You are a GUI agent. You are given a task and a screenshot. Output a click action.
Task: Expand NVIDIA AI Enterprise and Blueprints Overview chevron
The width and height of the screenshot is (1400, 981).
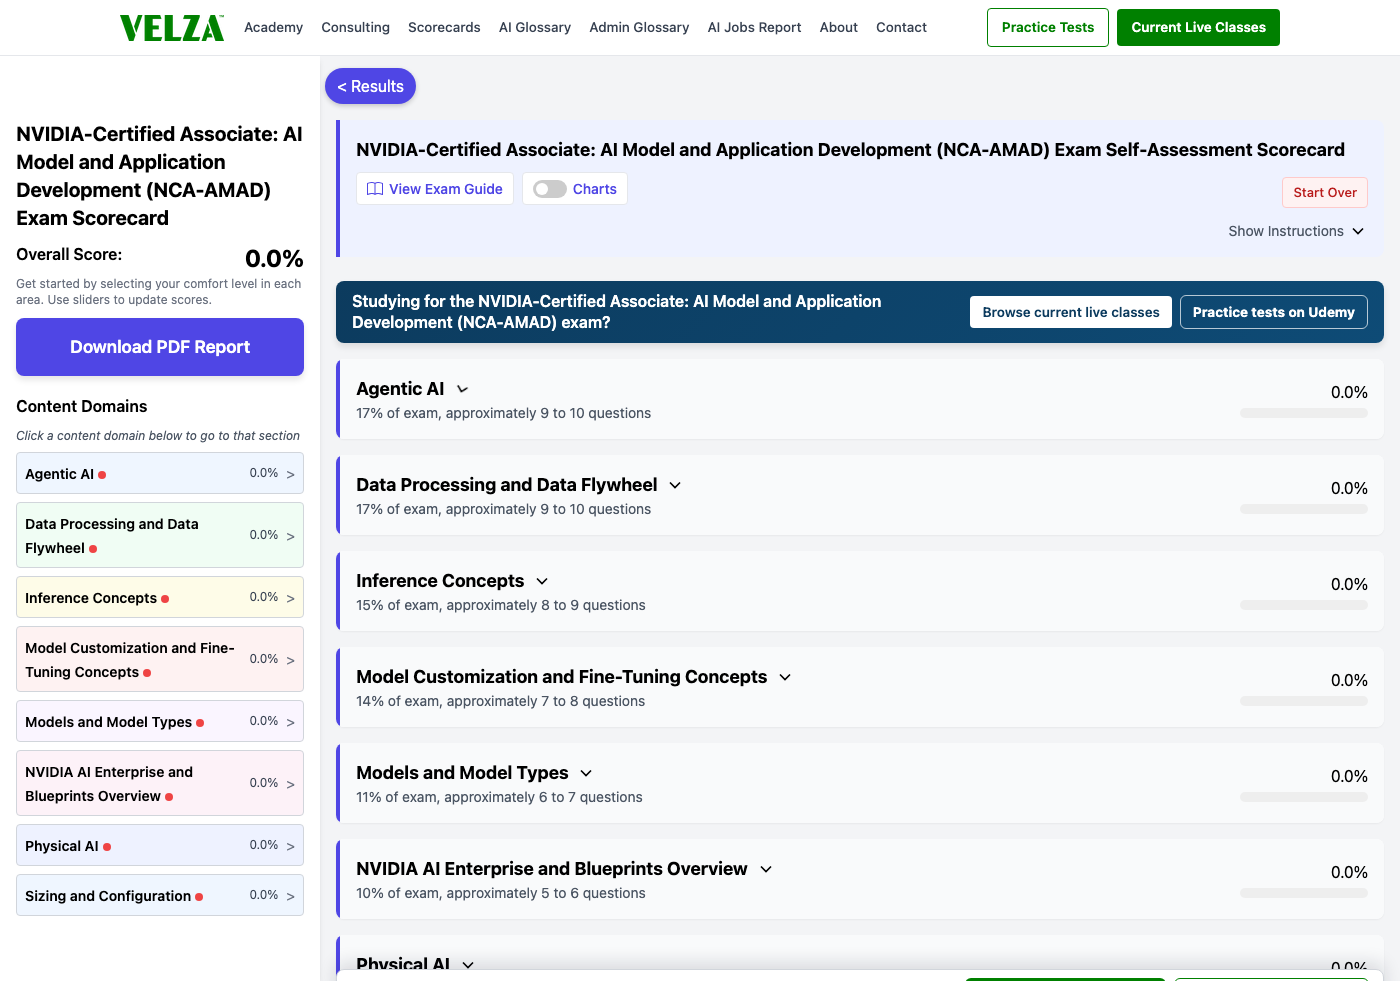[766, 869]
